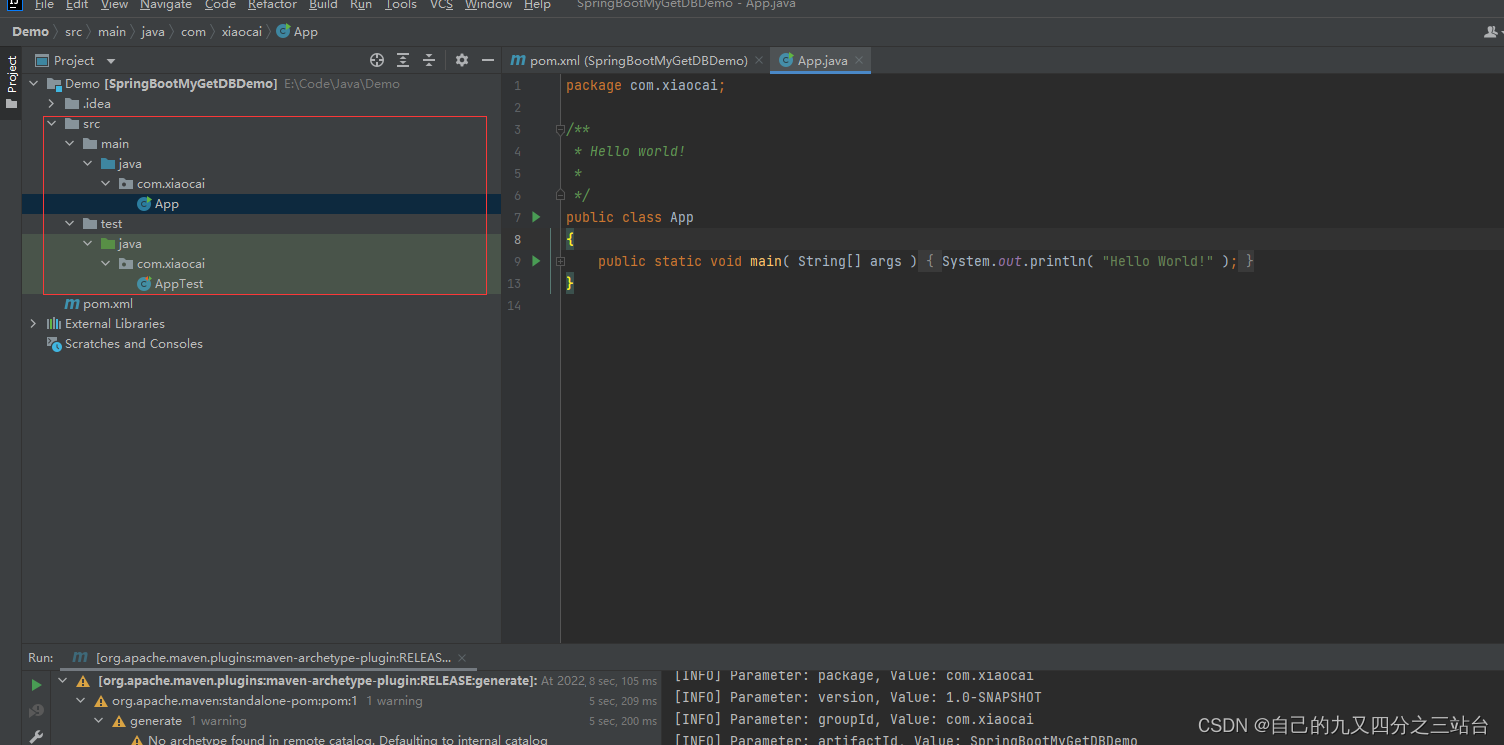
Task: Open the Edit menu
Action: pyautogui.click(x=77, y=5)
